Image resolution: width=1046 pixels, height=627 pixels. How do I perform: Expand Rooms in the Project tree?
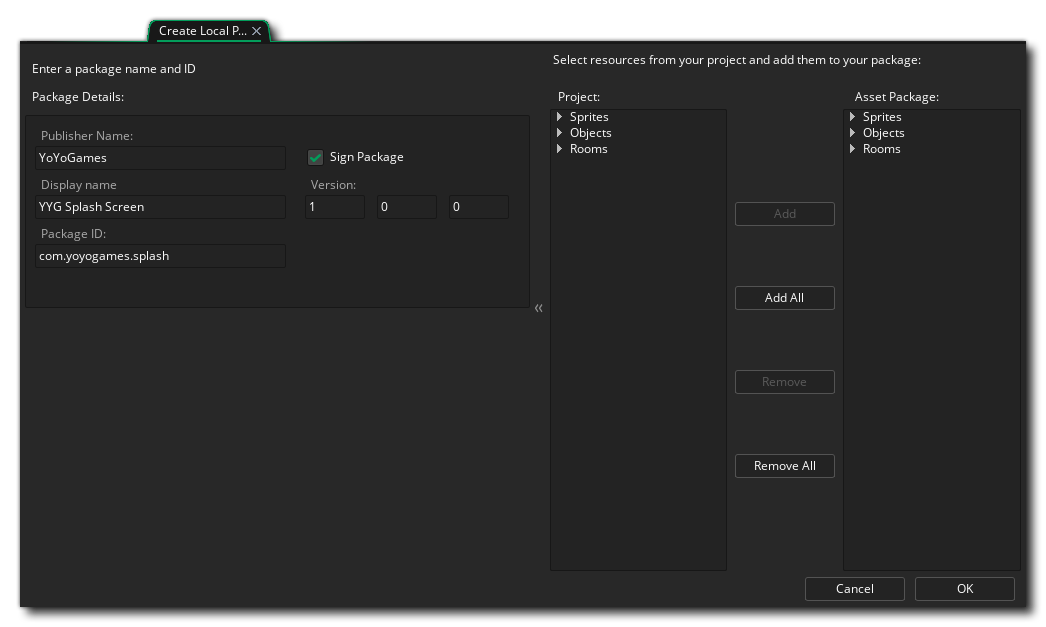559,148
